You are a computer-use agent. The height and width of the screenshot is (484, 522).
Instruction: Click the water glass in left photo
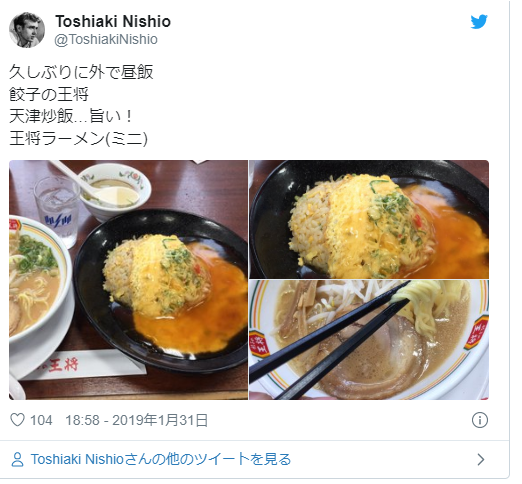click(x=57, y=211)
